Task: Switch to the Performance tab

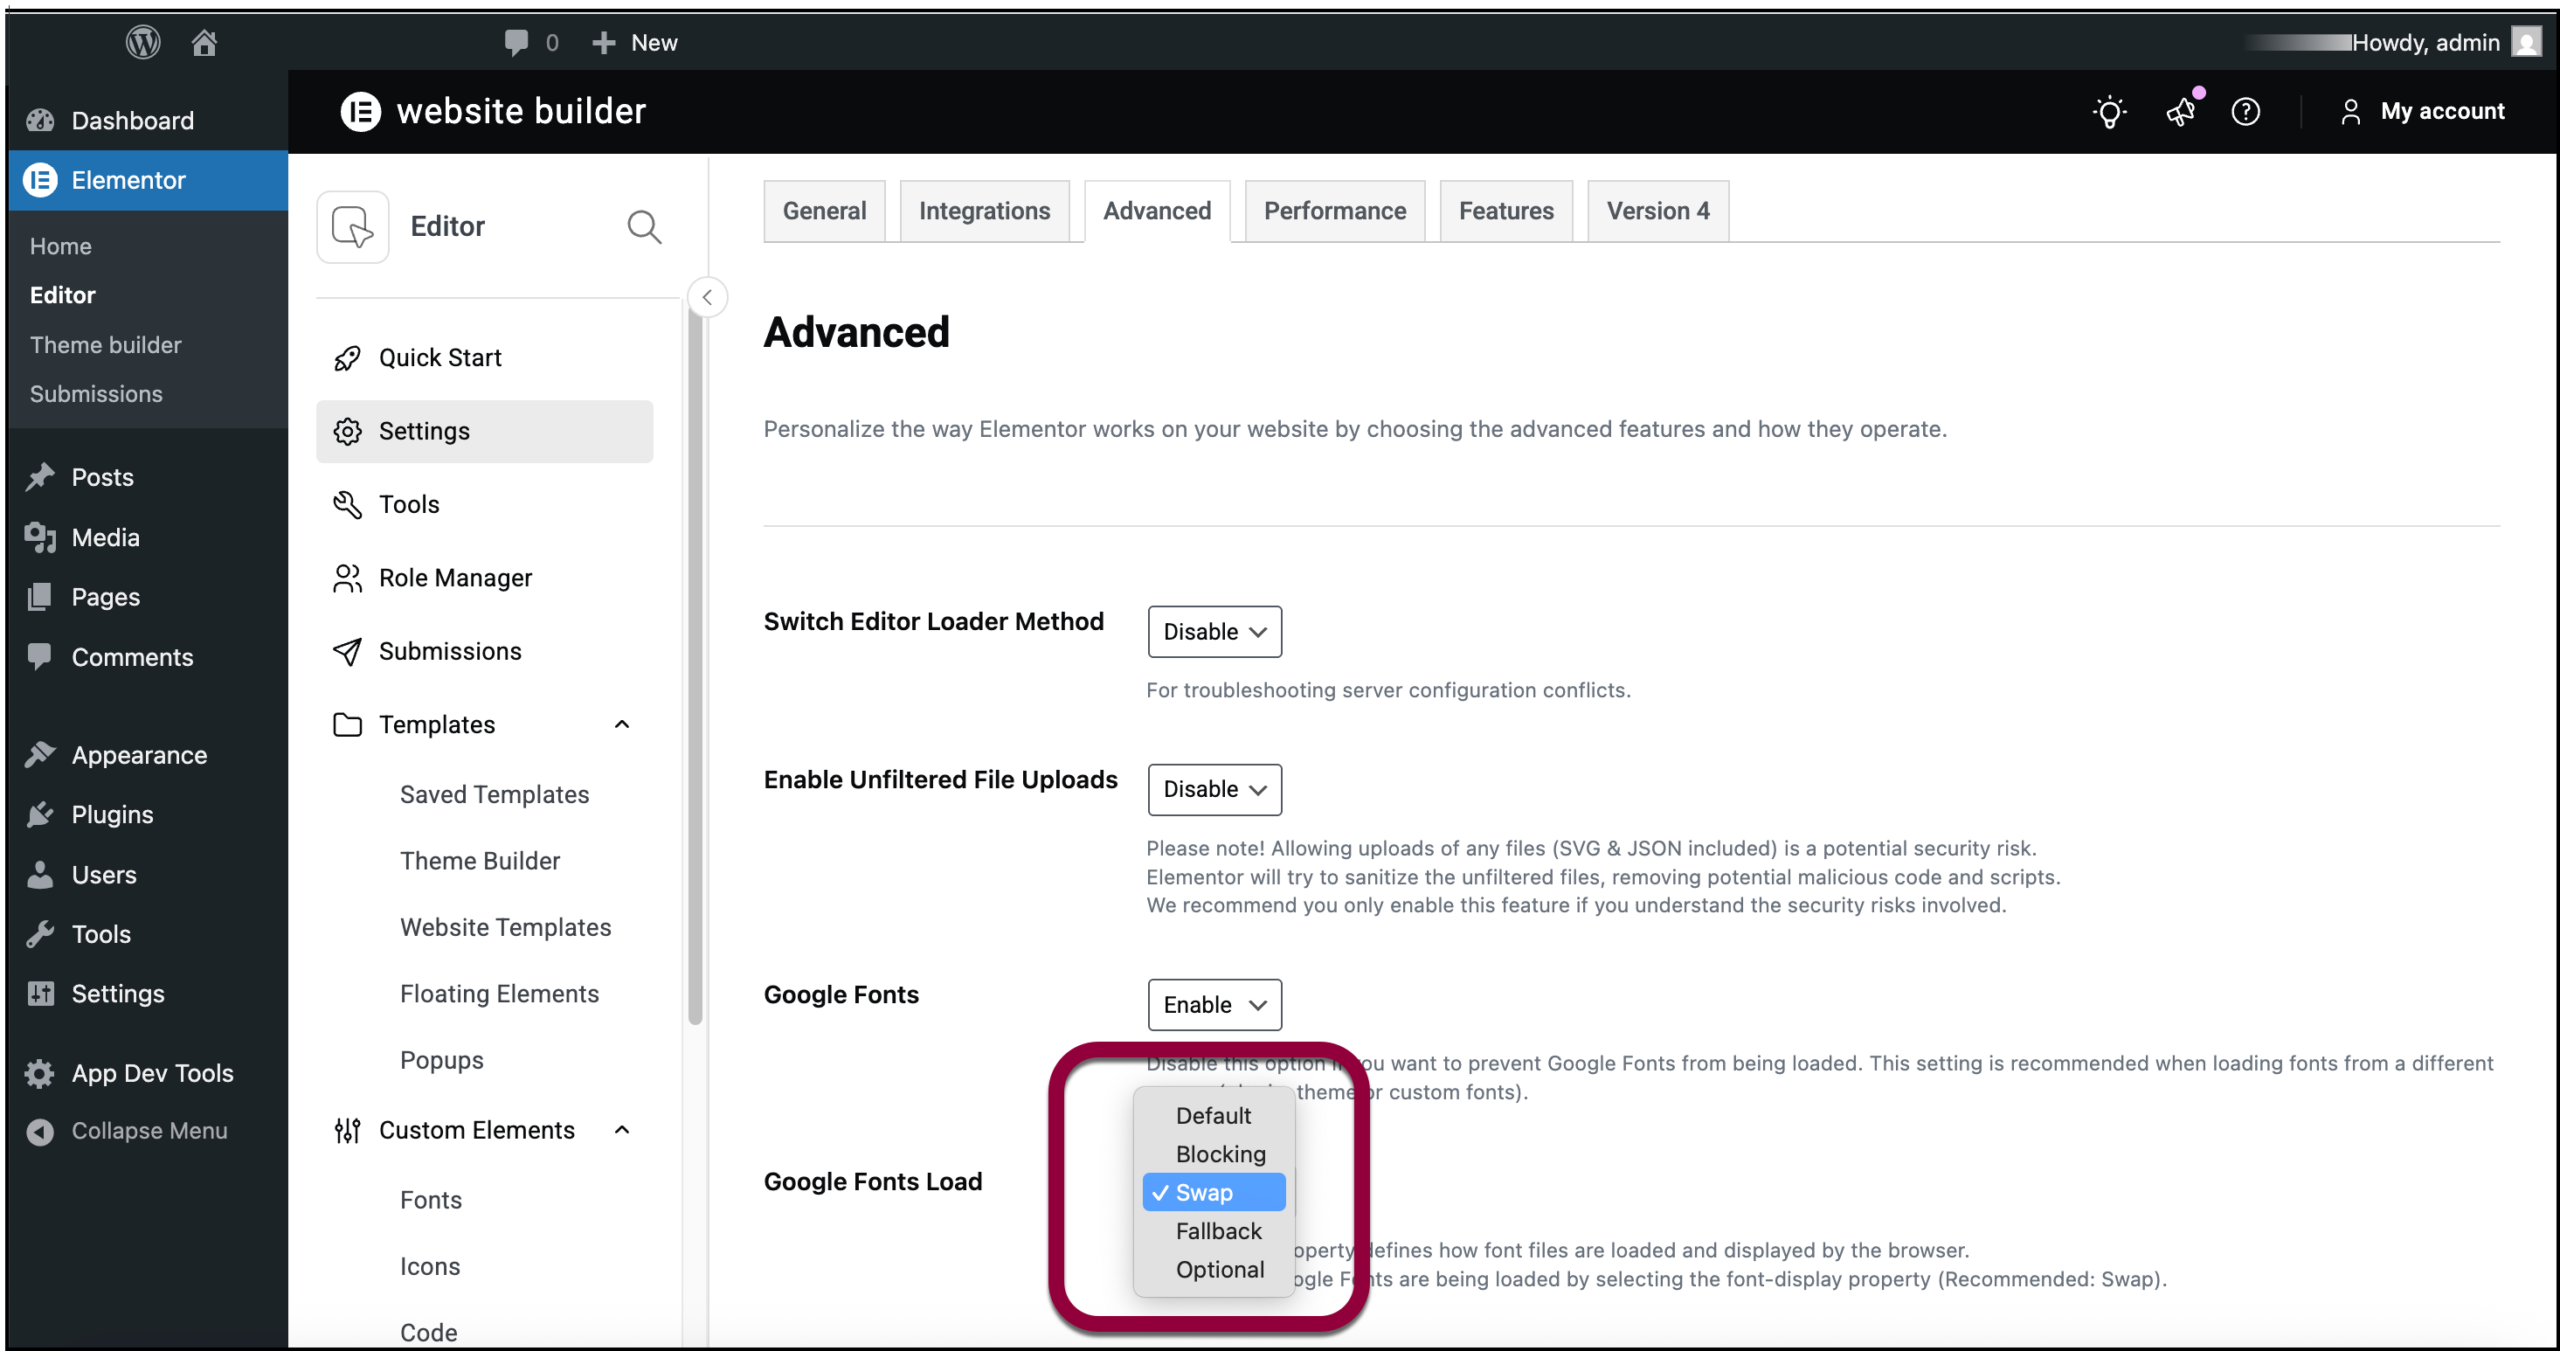Action: click(1334, 211)
